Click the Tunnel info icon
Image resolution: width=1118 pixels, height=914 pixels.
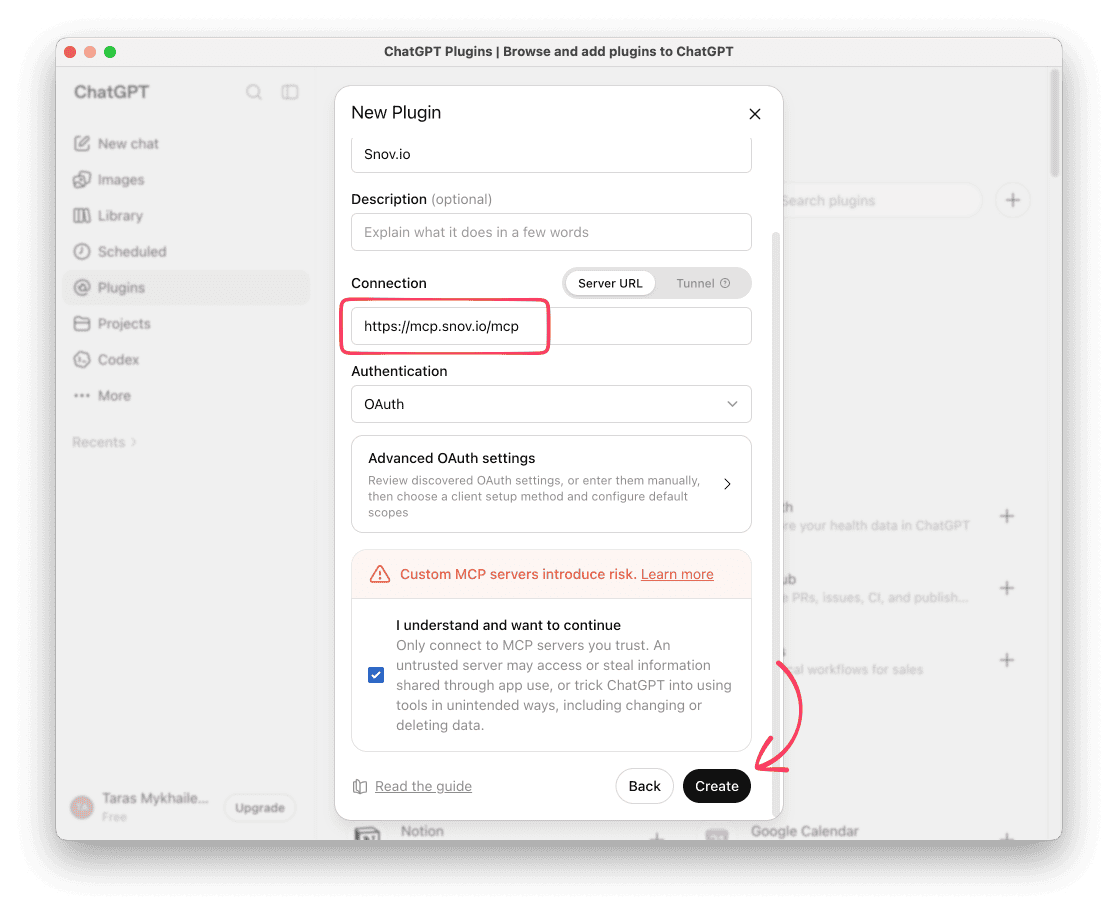[x=725, y=283]
